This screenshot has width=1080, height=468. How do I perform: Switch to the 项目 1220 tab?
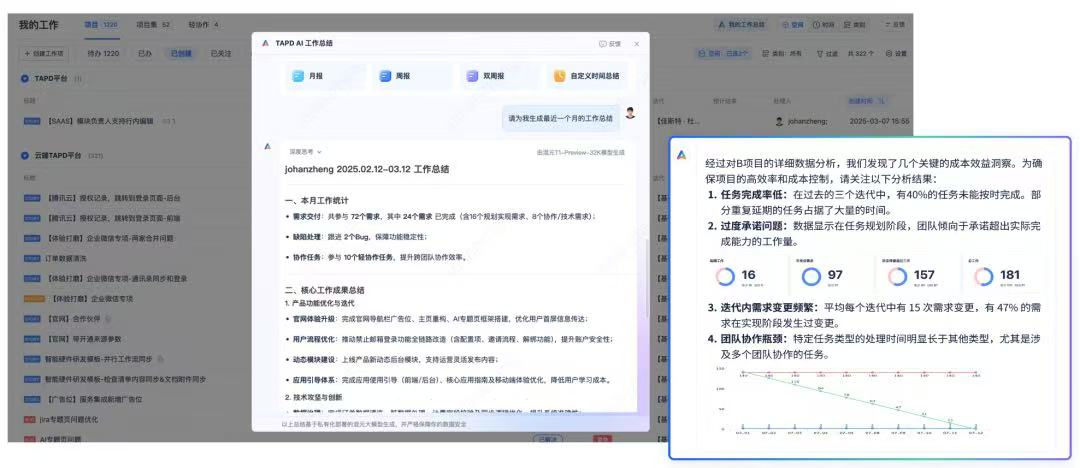pos(101,25)
